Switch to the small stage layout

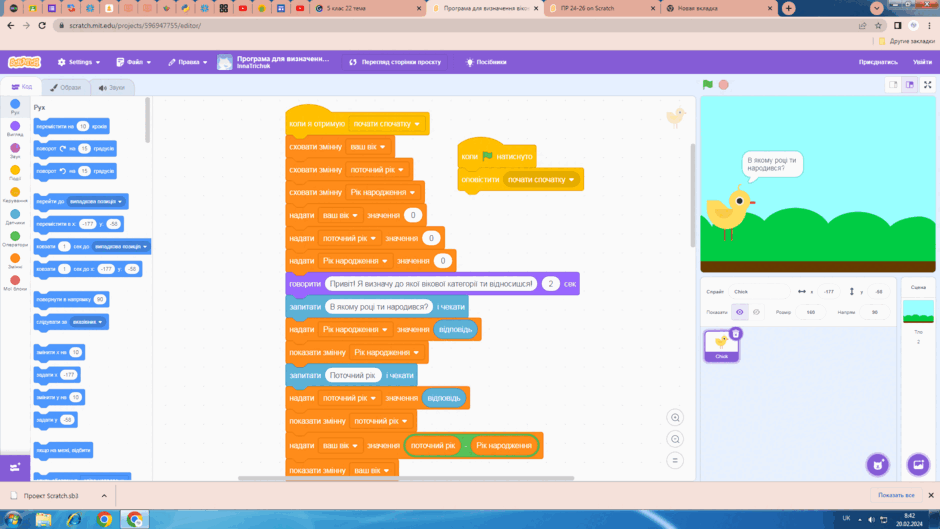click(x=893, y=85)
